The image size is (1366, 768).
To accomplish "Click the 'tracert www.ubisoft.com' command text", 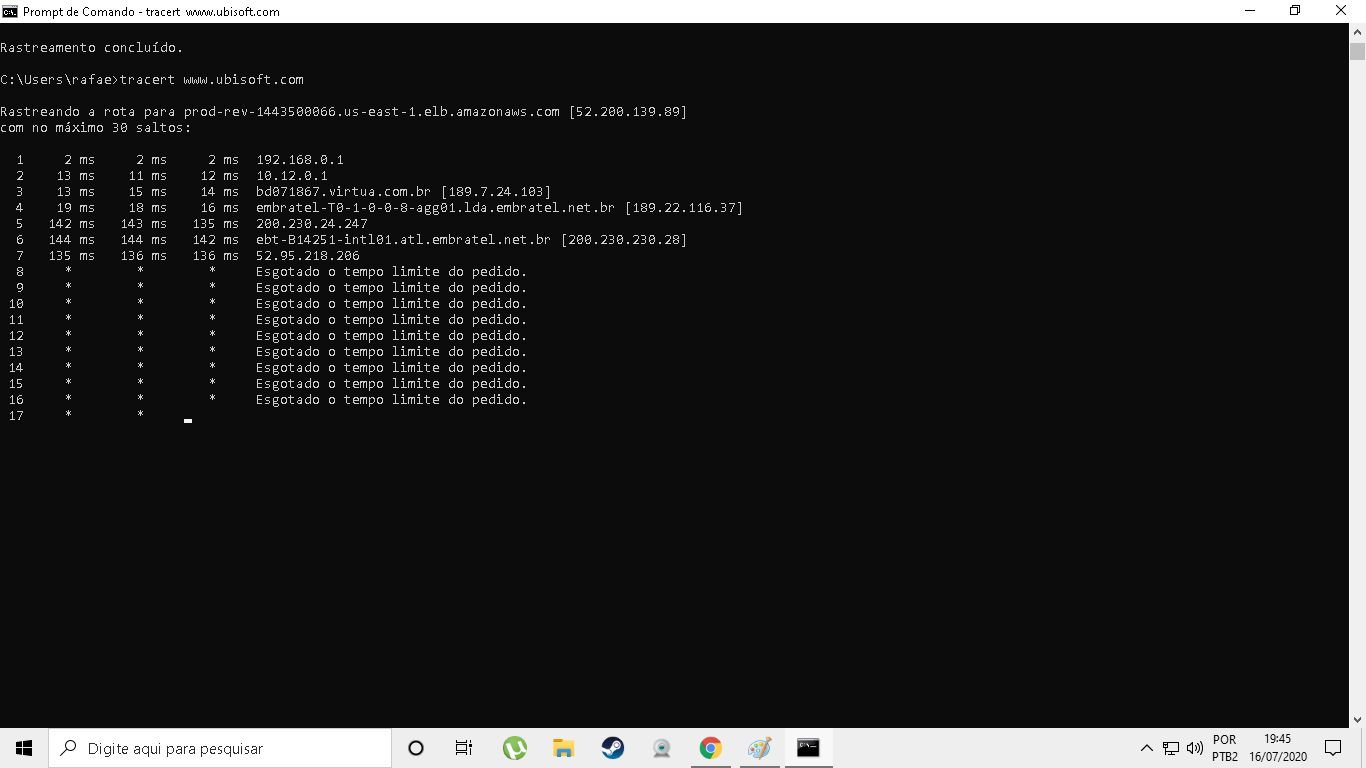I will pyautogui.click(x=211, y=79).
